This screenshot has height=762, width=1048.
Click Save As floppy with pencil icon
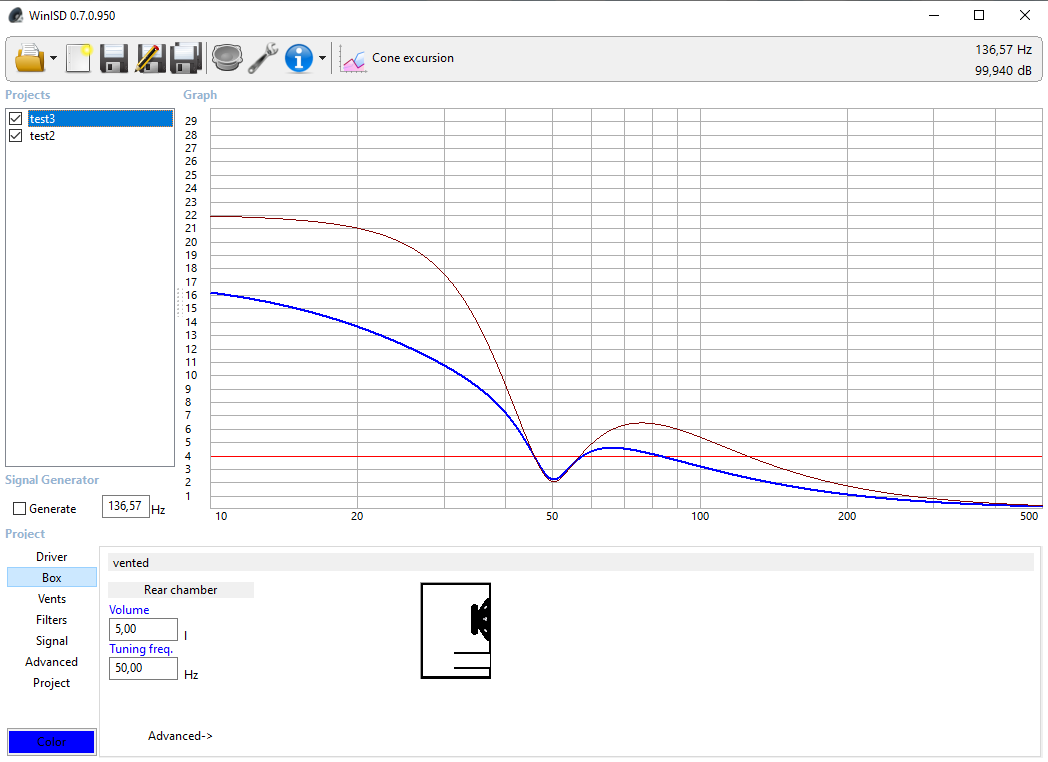click(150, 58)
